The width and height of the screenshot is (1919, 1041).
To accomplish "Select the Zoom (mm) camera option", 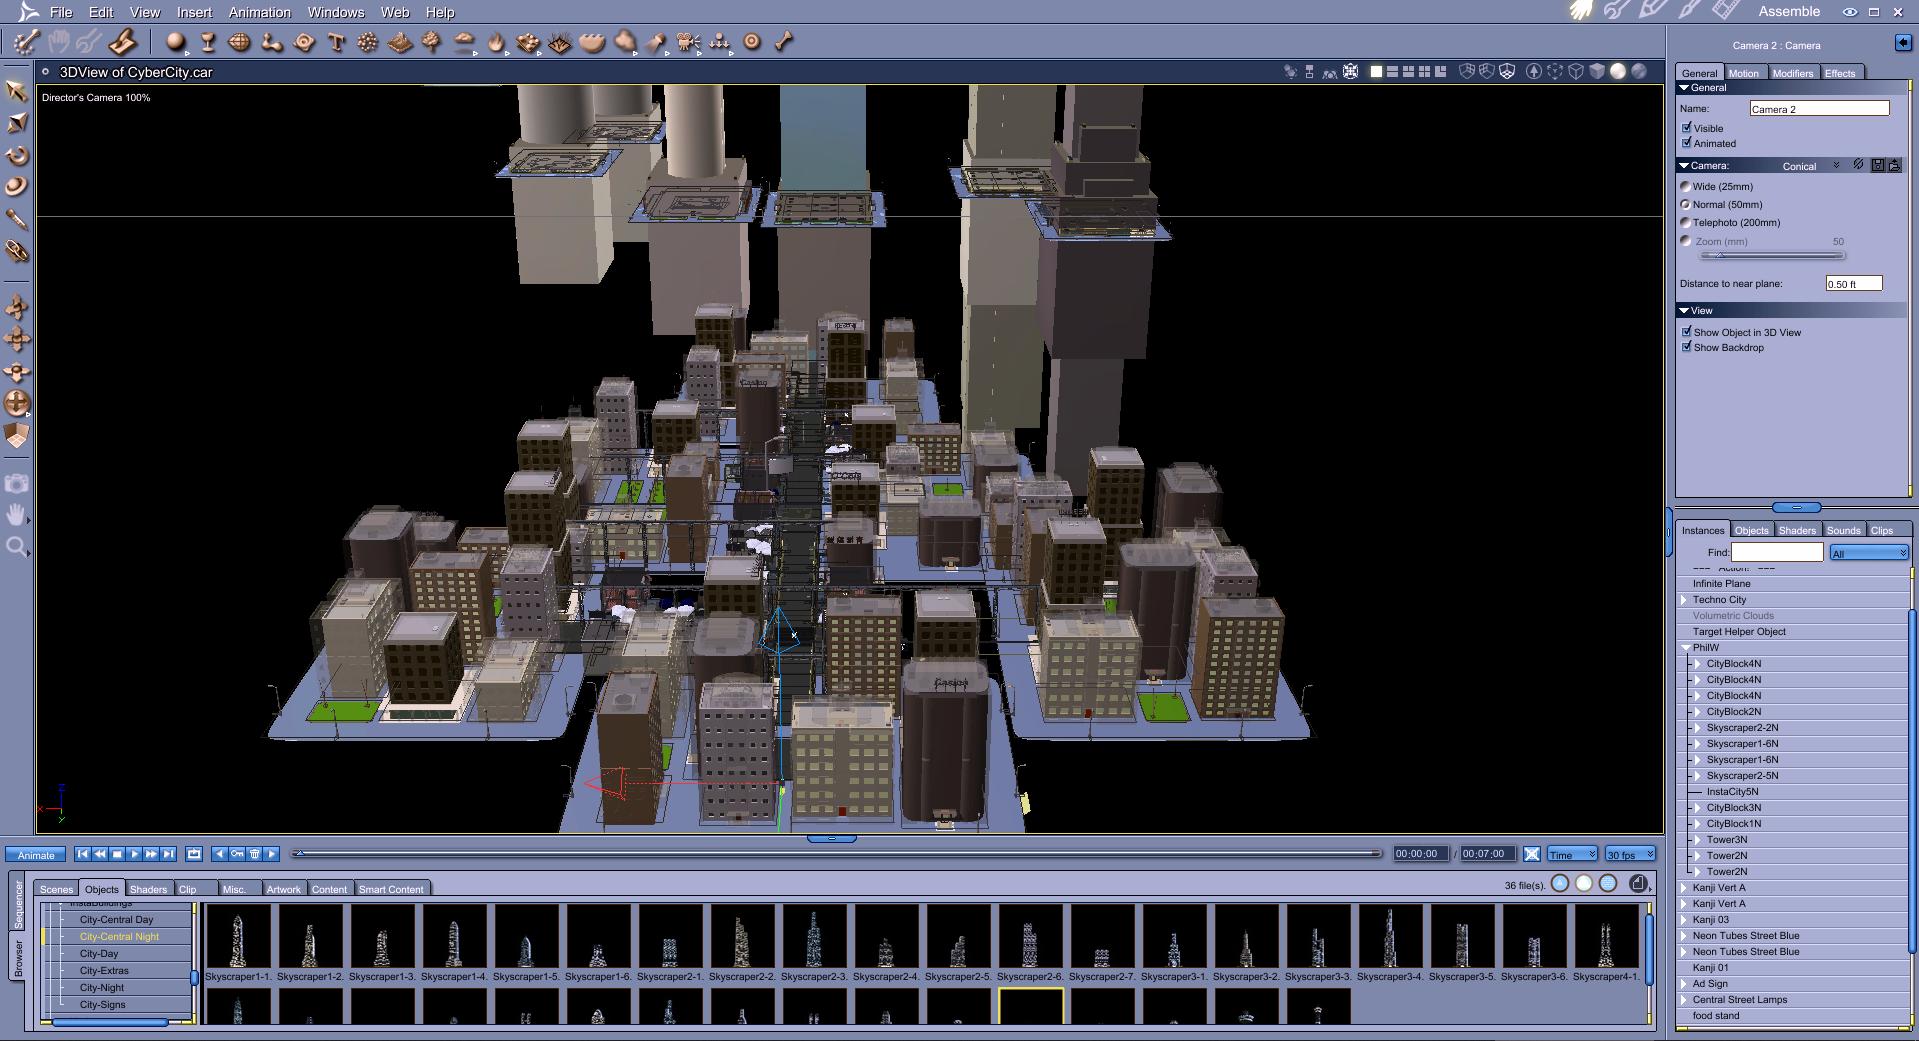I will tap(1686, 241).
